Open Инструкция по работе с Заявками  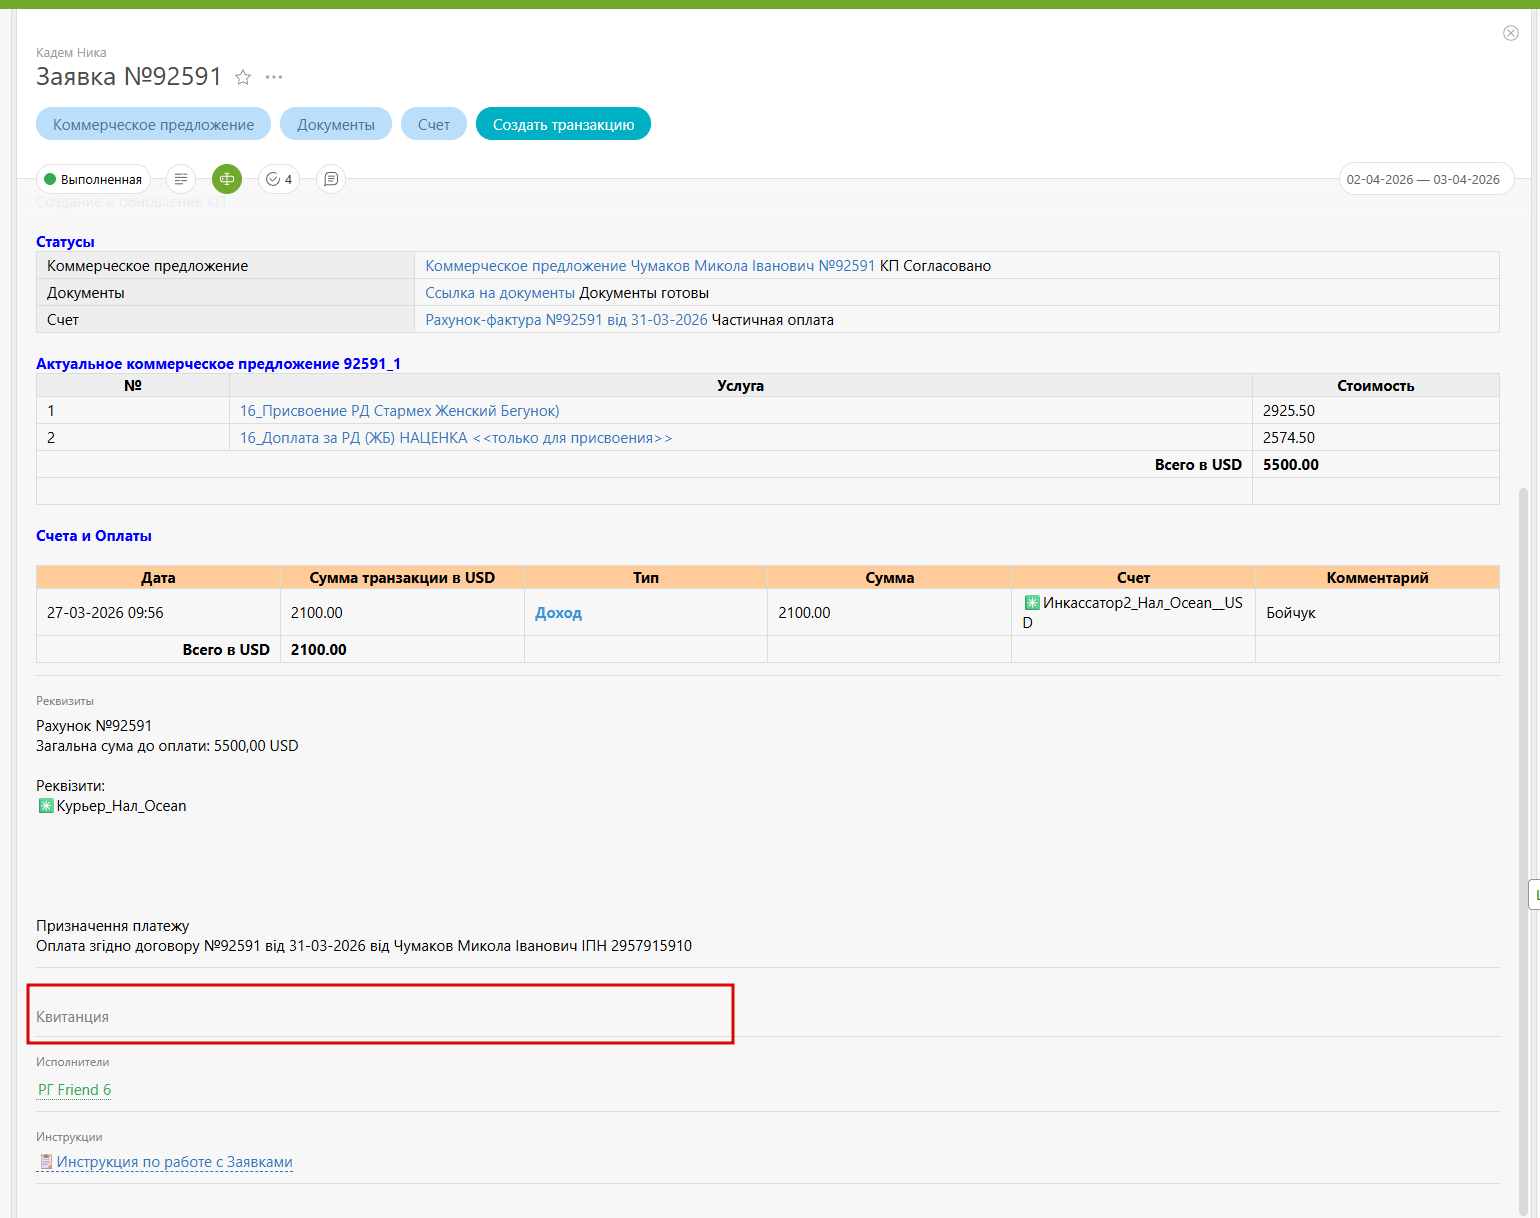tap(174, 1162)
